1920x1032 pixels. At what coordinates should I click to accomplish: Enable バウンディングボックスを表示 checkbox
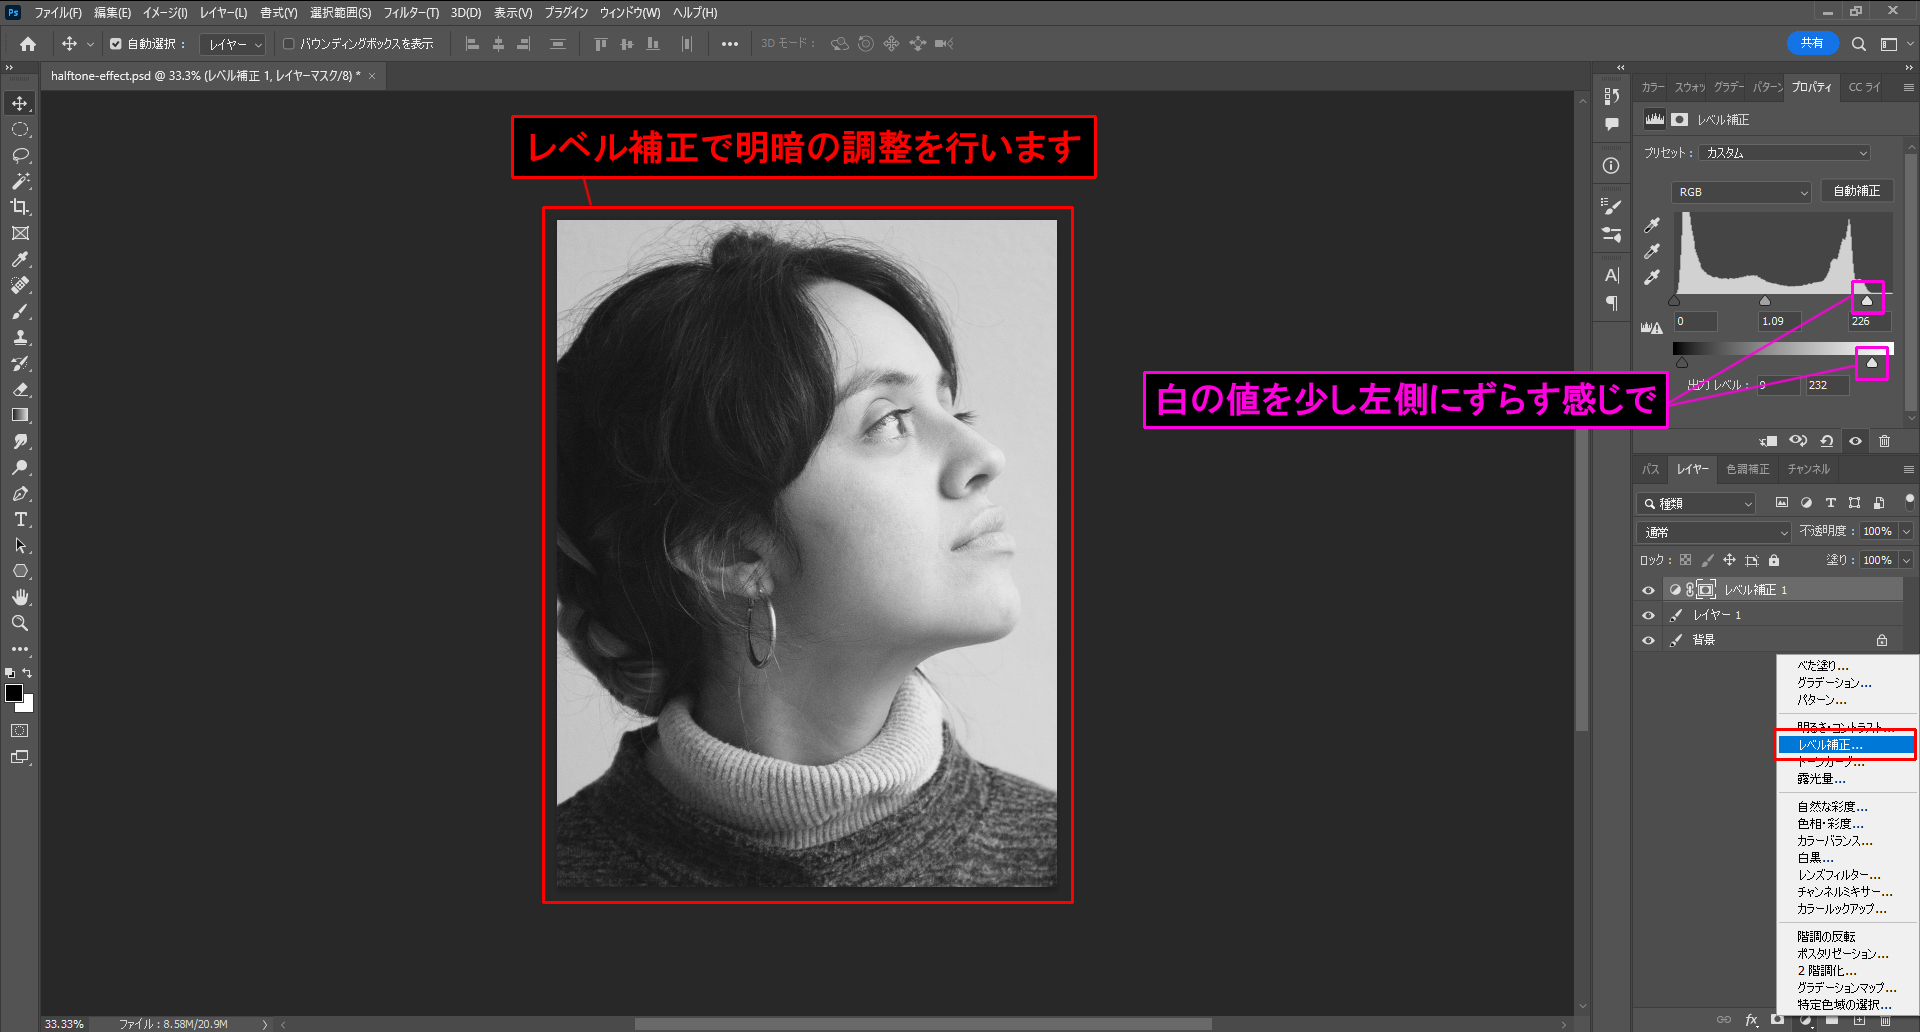289,44
